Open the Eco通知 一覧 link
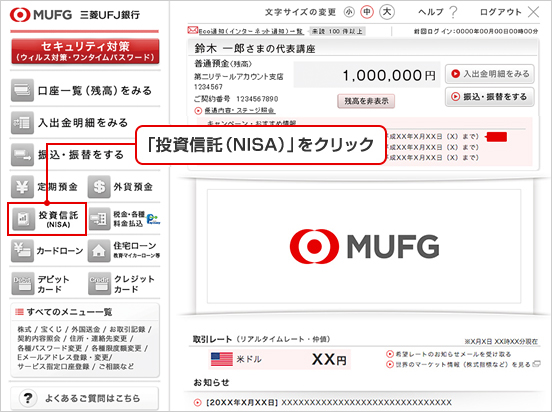Viewport: 552px width, 412px height. tap(251, 31)
